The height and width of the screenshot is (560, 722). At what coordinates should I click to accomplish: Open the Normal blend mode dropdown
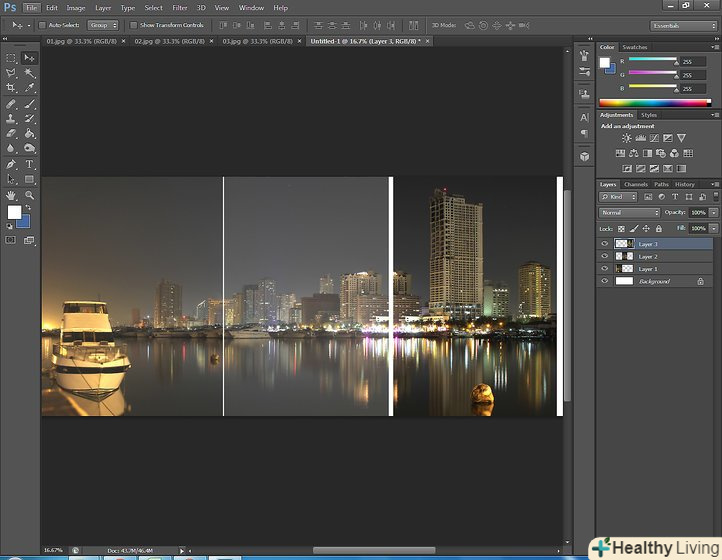tap(629, 213)
